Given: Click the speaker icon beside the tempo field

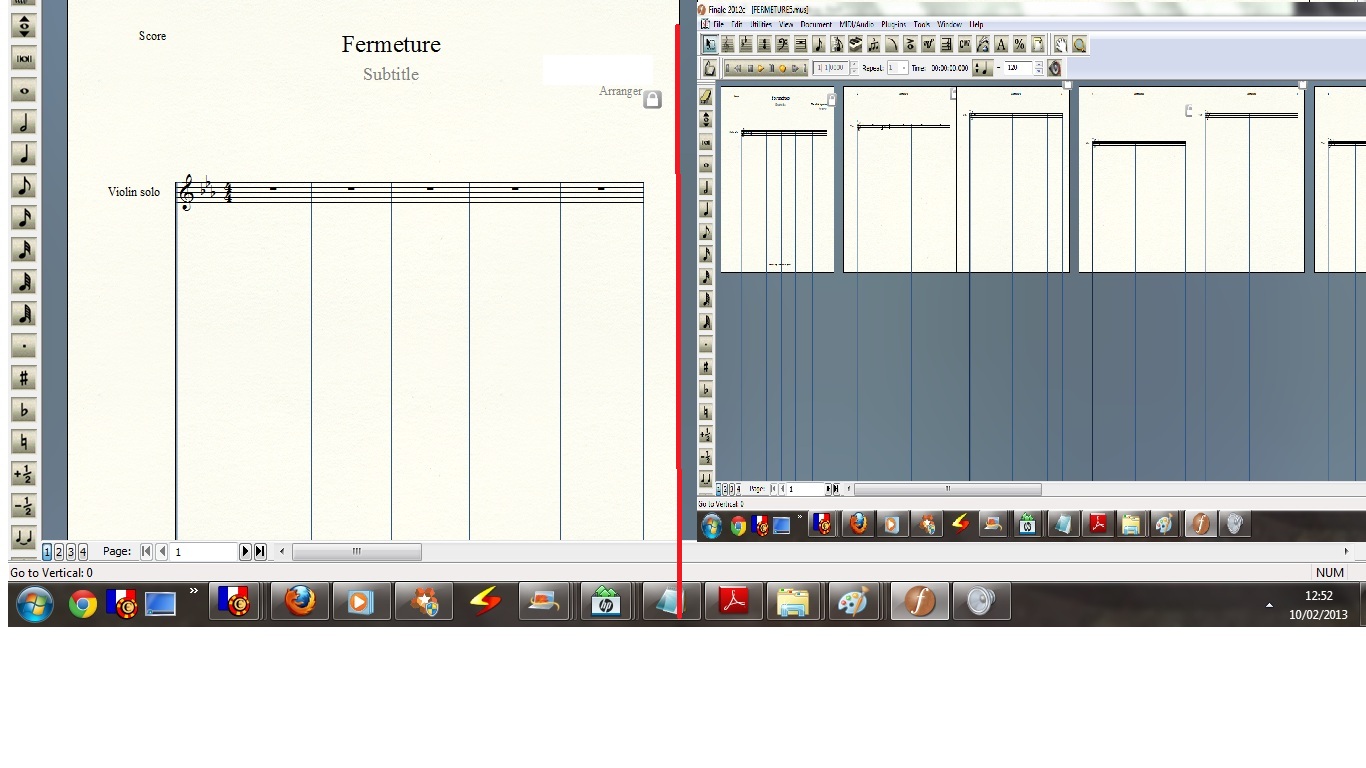Looking at the screenshot, I should point(1054,68).
